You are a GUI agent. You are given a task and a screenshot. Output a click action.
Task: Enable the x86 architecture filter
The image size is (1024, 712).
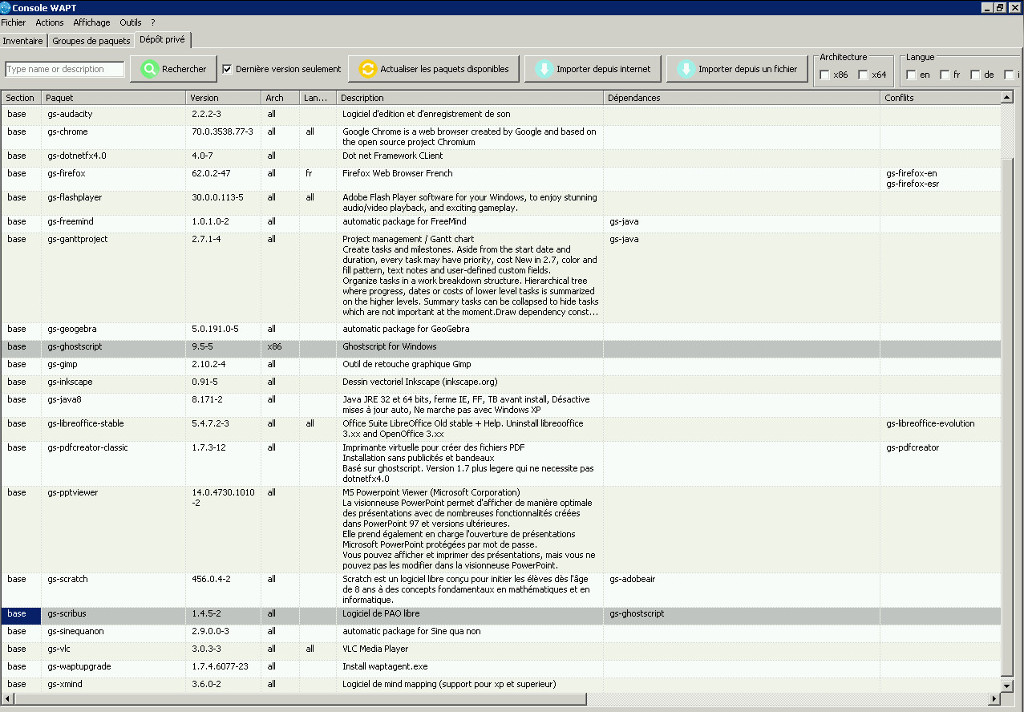[x=825, y=75]
